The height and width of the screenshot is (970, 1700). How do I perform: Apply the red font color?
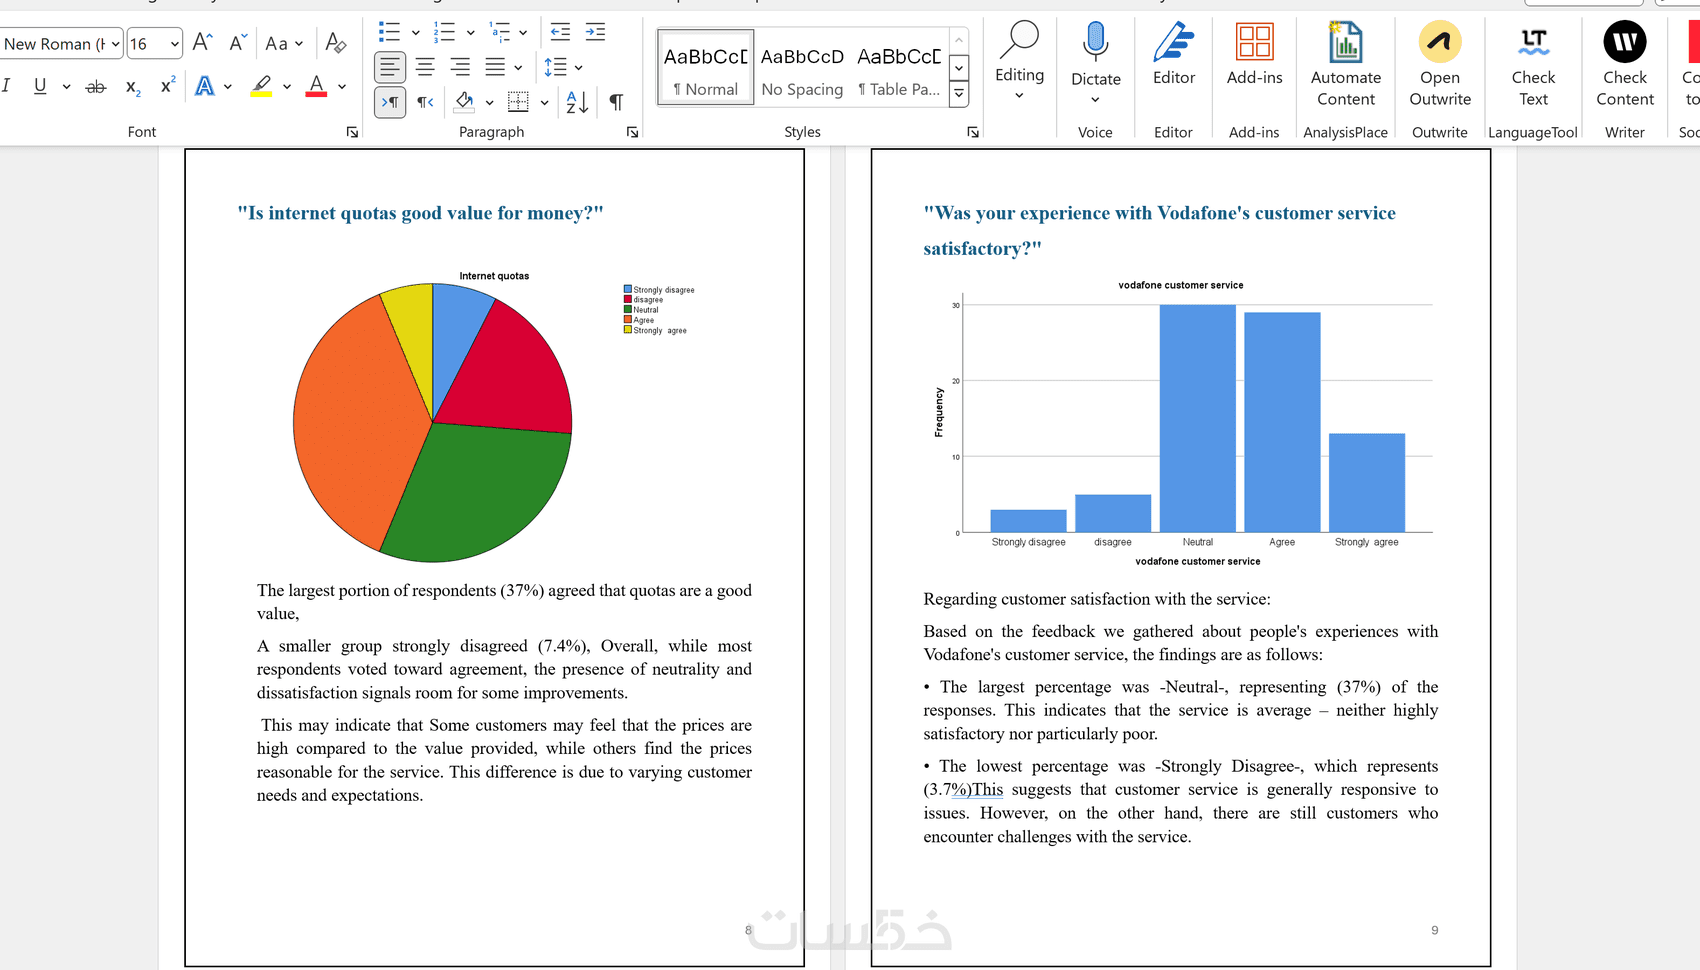pos(317,87)
